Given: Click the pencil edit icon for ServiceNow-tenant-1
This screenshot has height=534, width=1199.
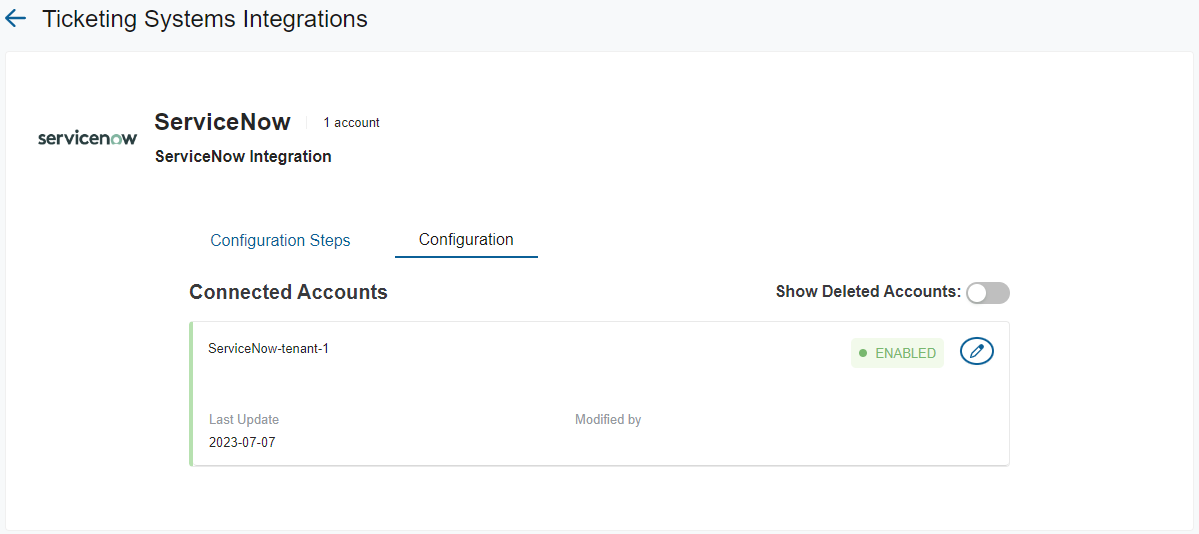Looking at the screenshot, I should [976, 351].
